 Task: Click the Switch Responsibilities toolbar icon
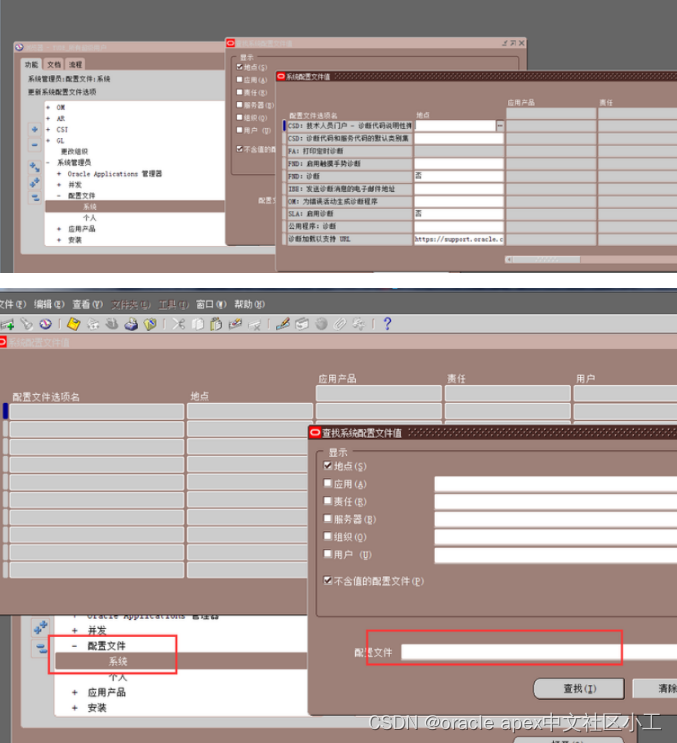(x=112, y=324)
